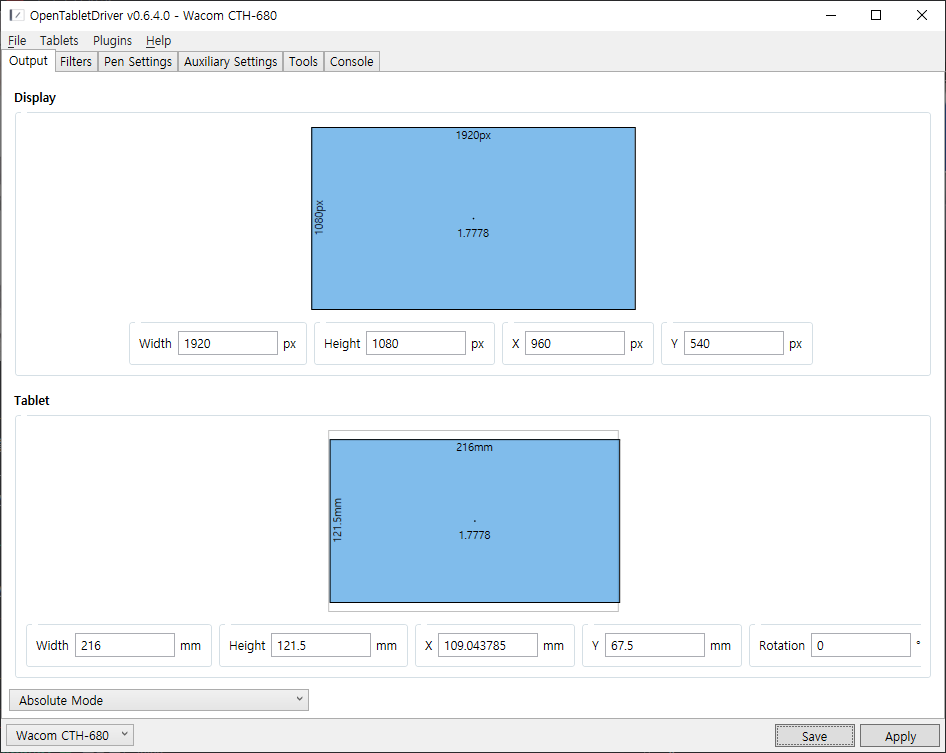Image resolution: width=946 pixels, height=753 pixels.
Task: Switch to the Filters tab
Action: [x=76, y=62]
